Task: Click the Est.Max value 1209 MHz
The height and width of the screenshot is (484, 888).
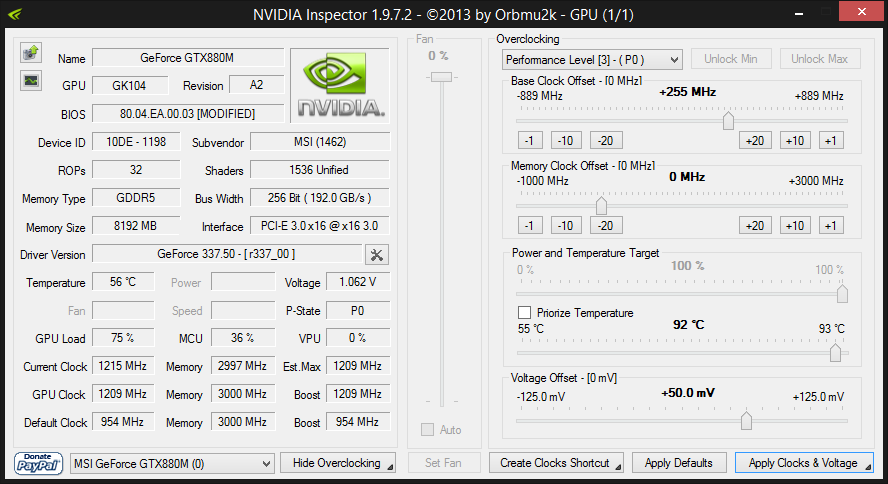Action: pos(358,366)
